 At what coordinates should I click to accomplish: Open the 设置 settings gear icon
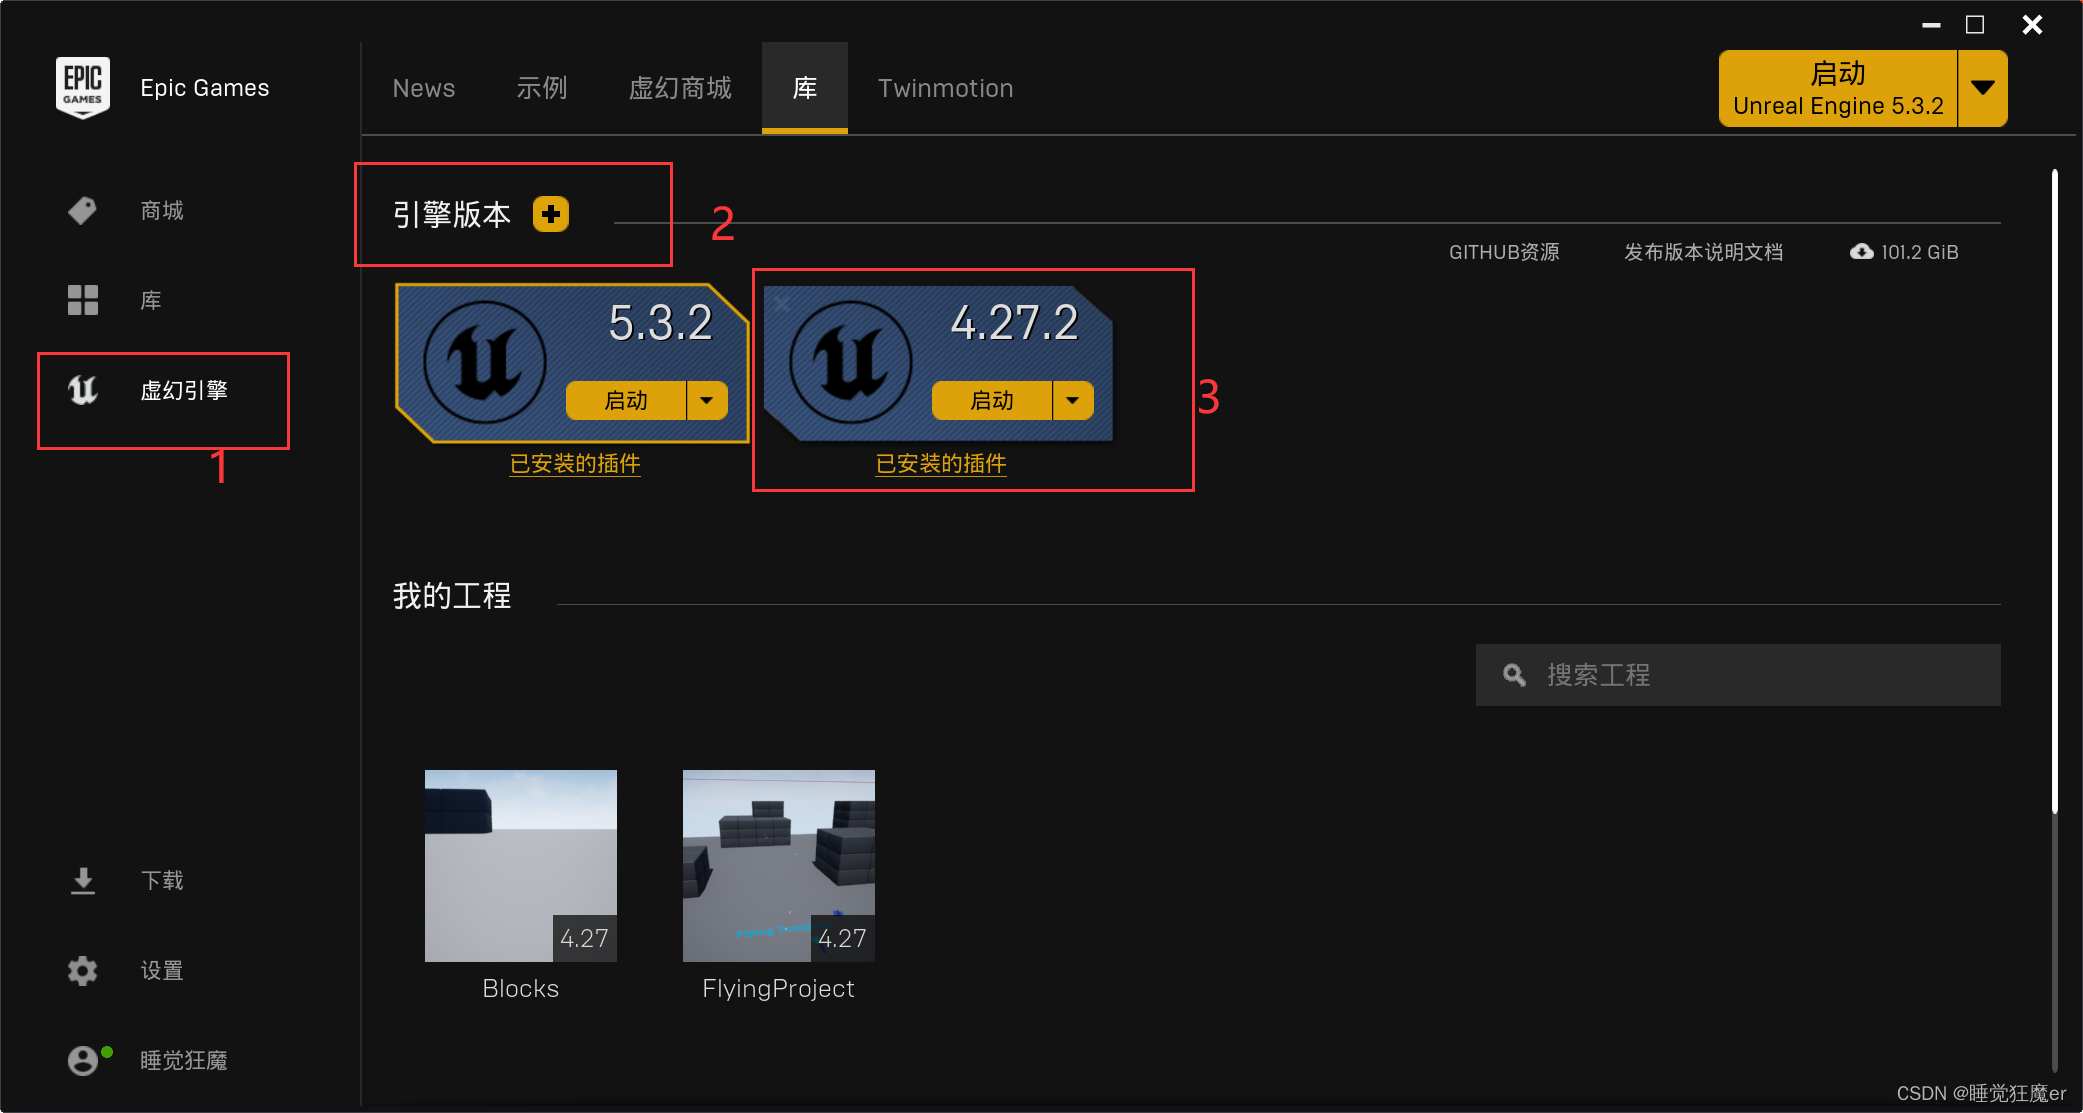[x=83, y=971]
